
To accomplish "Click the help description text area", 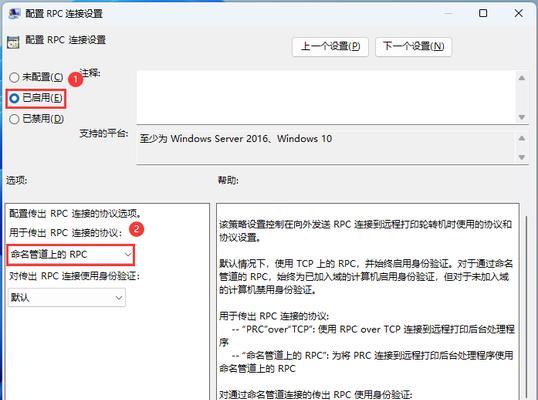I will pyautogui.click(x=368, y=302).
